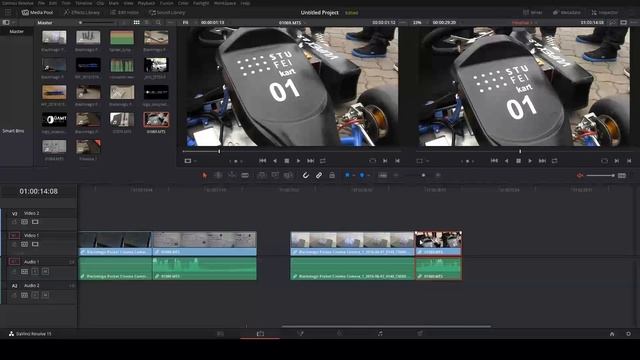This screenshot has height=360, width=640.
Task: Open the Sound Library panel
Action: coord(167,12)
